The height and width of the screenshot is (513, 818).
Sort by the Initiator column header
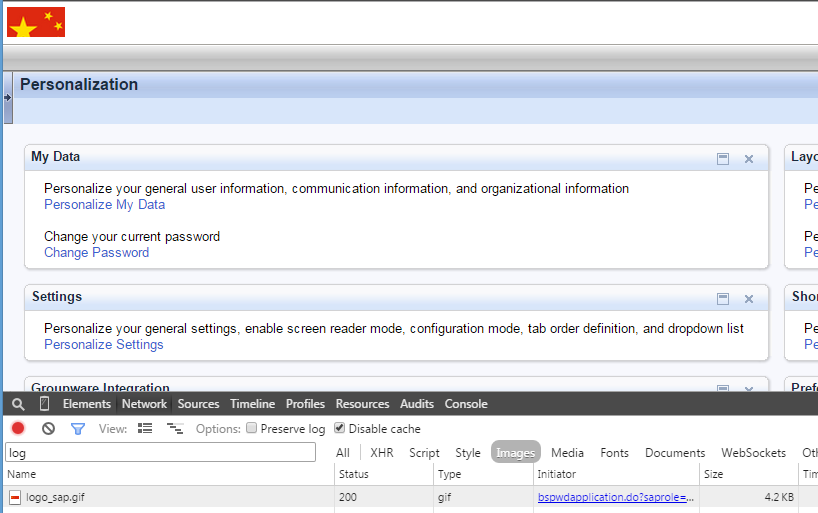tap(616, 474)
